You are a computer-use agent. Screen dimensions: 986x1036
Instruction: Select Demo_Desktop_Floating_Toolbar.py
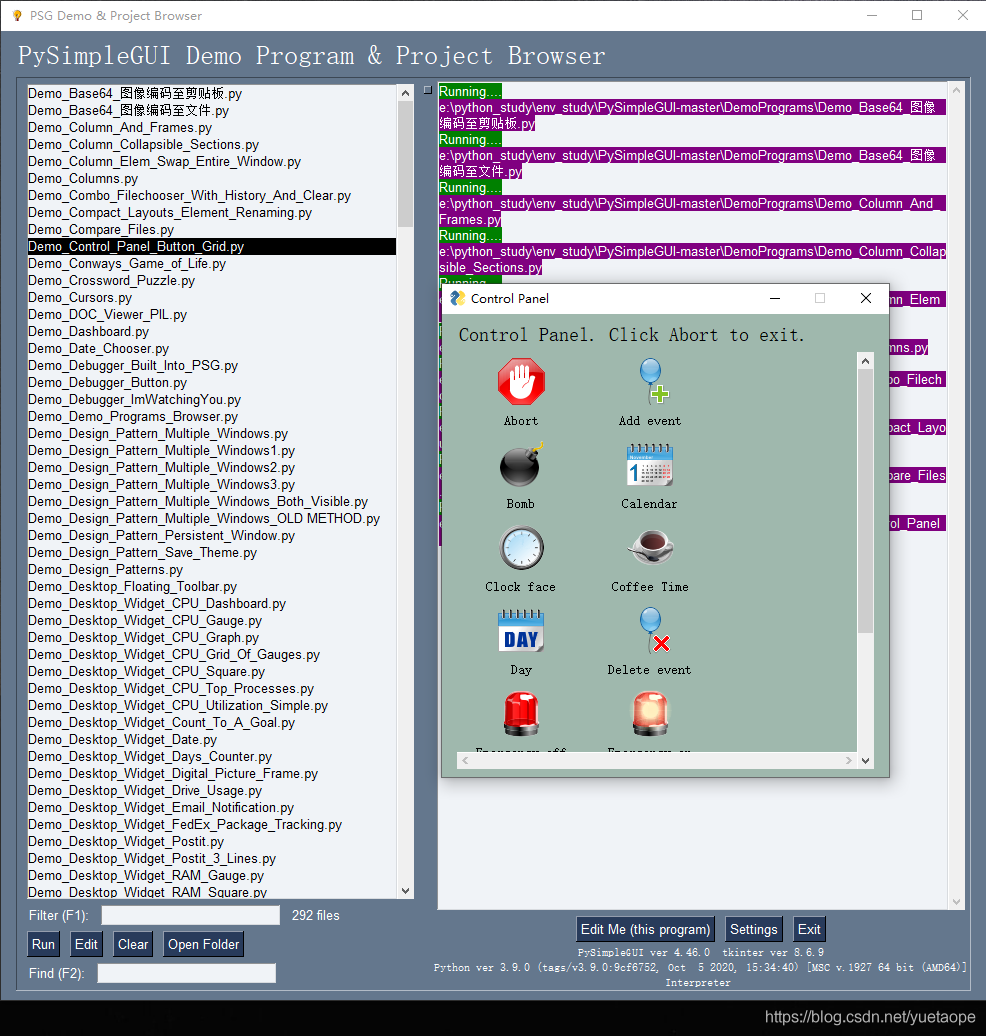pyautogui.click(x=211, y=587)
